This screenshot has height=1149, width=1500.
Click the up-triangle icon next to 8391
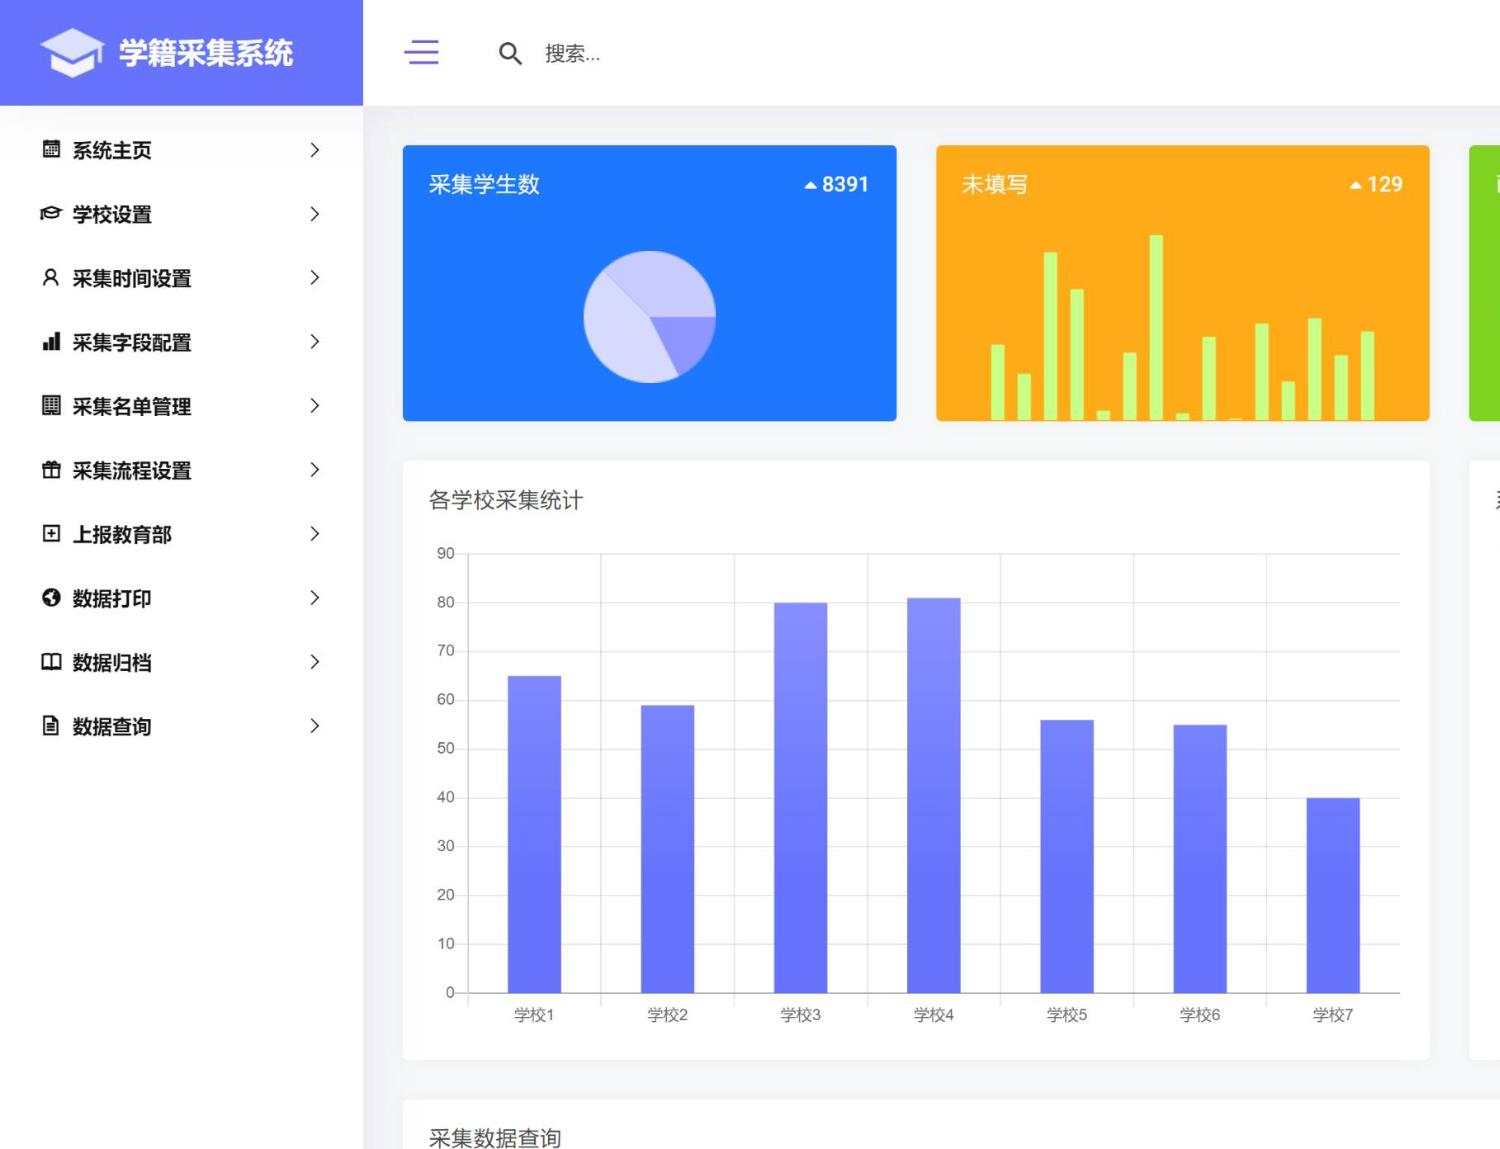pos(811,185)
